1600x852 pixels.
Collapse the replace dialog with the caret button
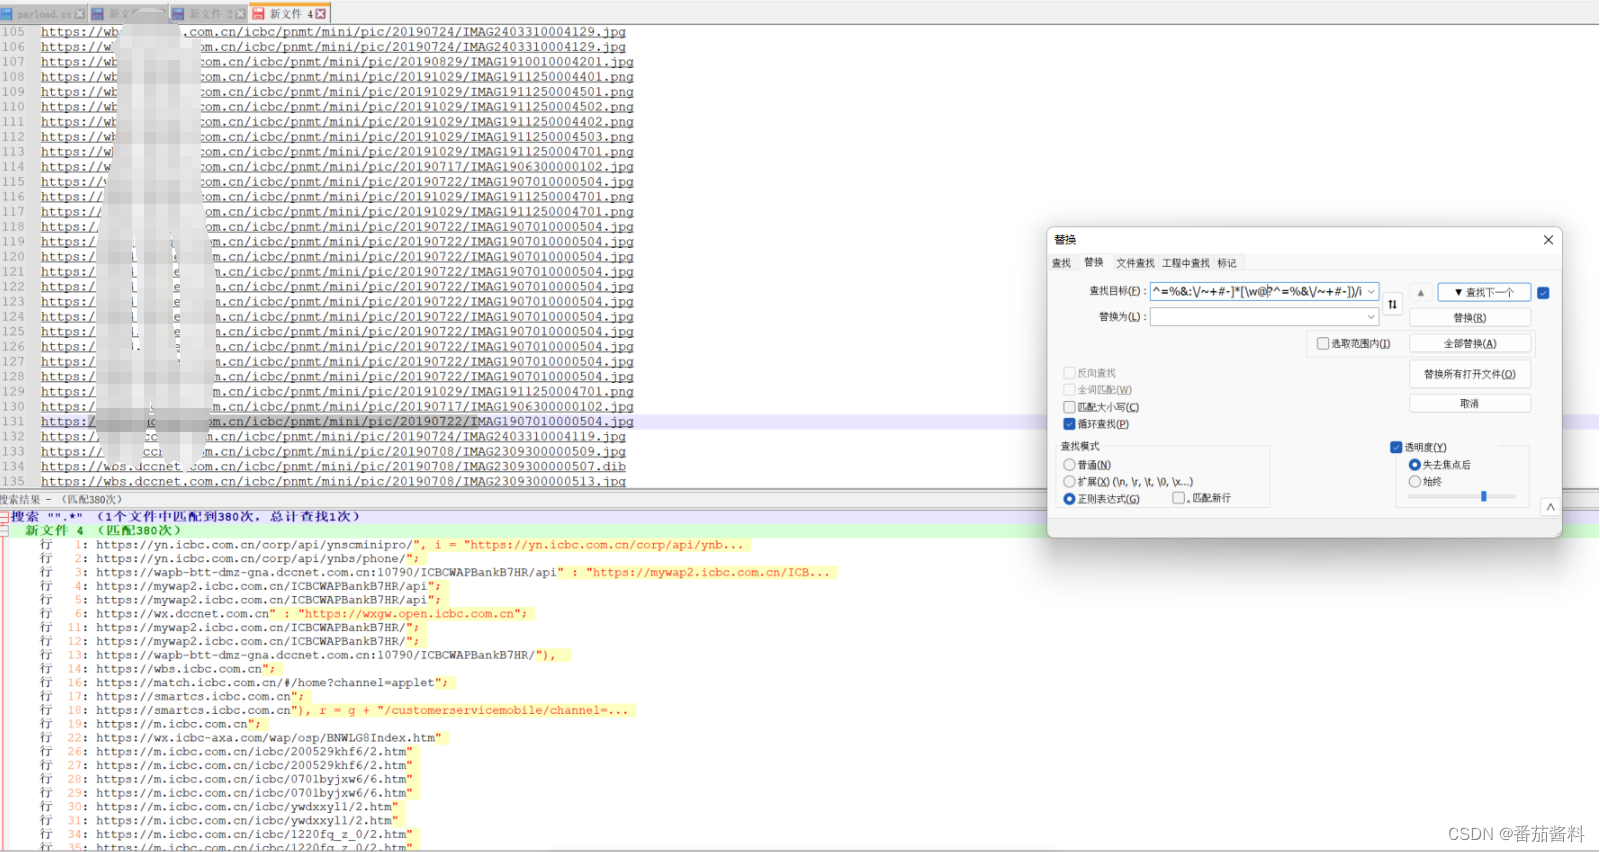(x=1550, y=507)
